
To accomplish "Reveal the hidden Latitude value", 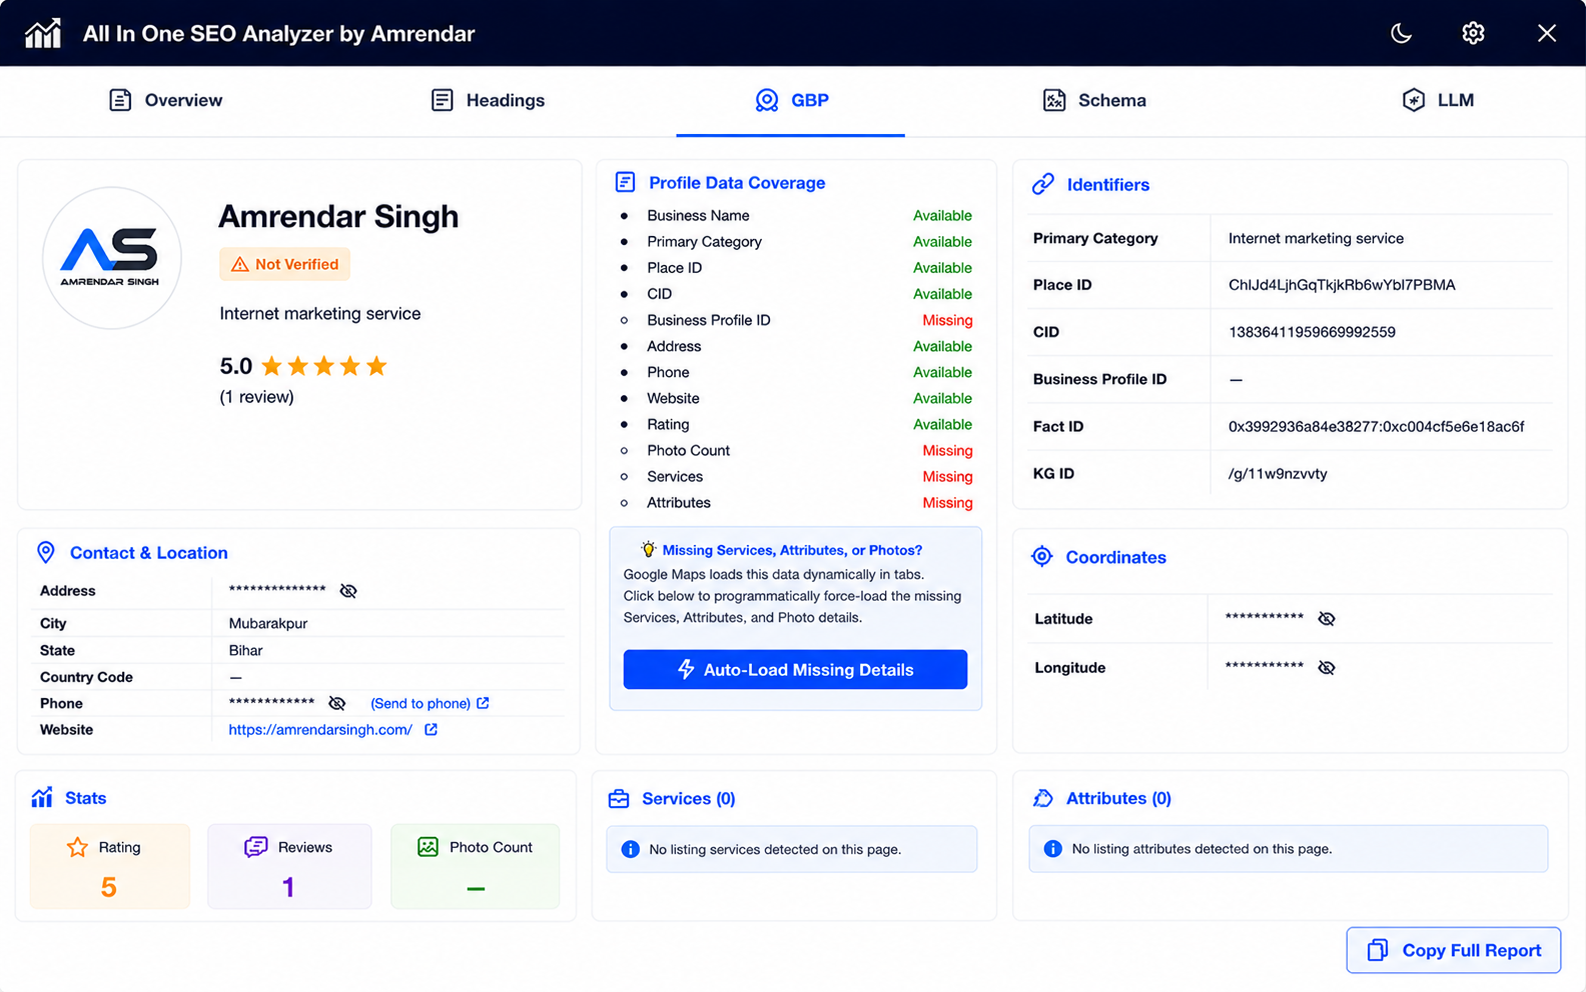I will 1326,619.
